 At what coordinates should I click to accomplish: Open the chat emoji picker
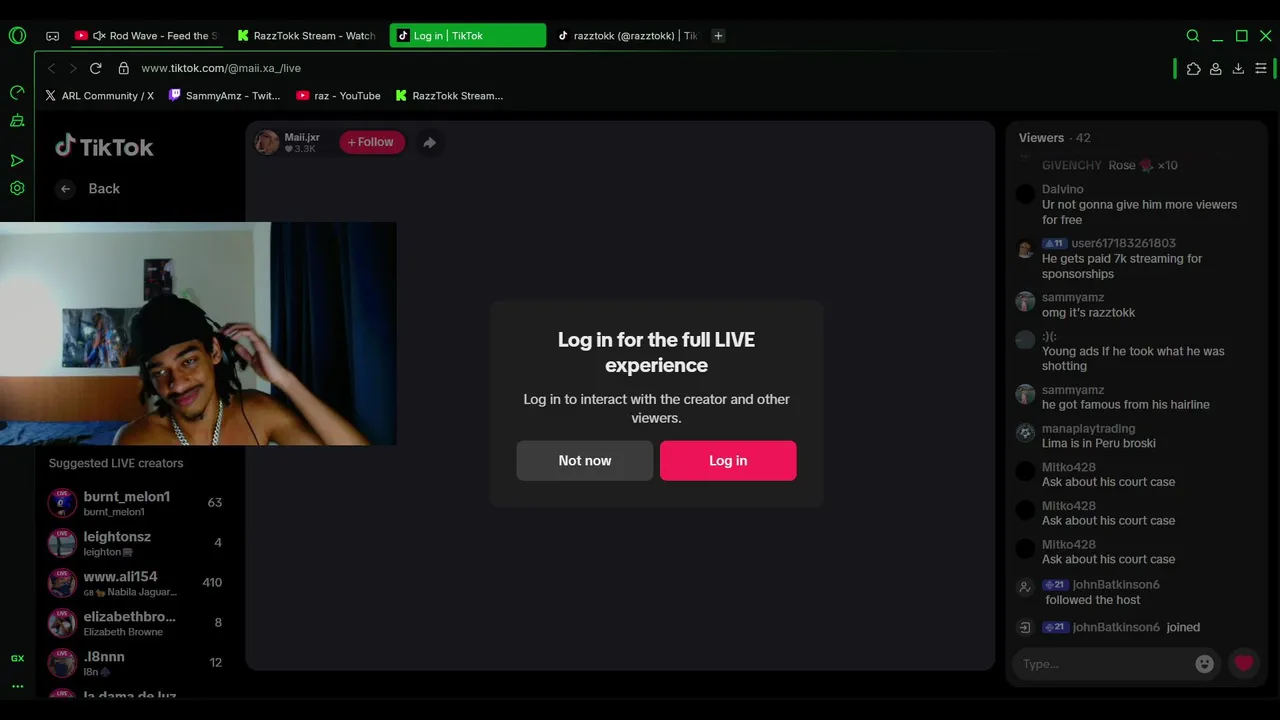pyautogui.click(x=1205, y=663)
